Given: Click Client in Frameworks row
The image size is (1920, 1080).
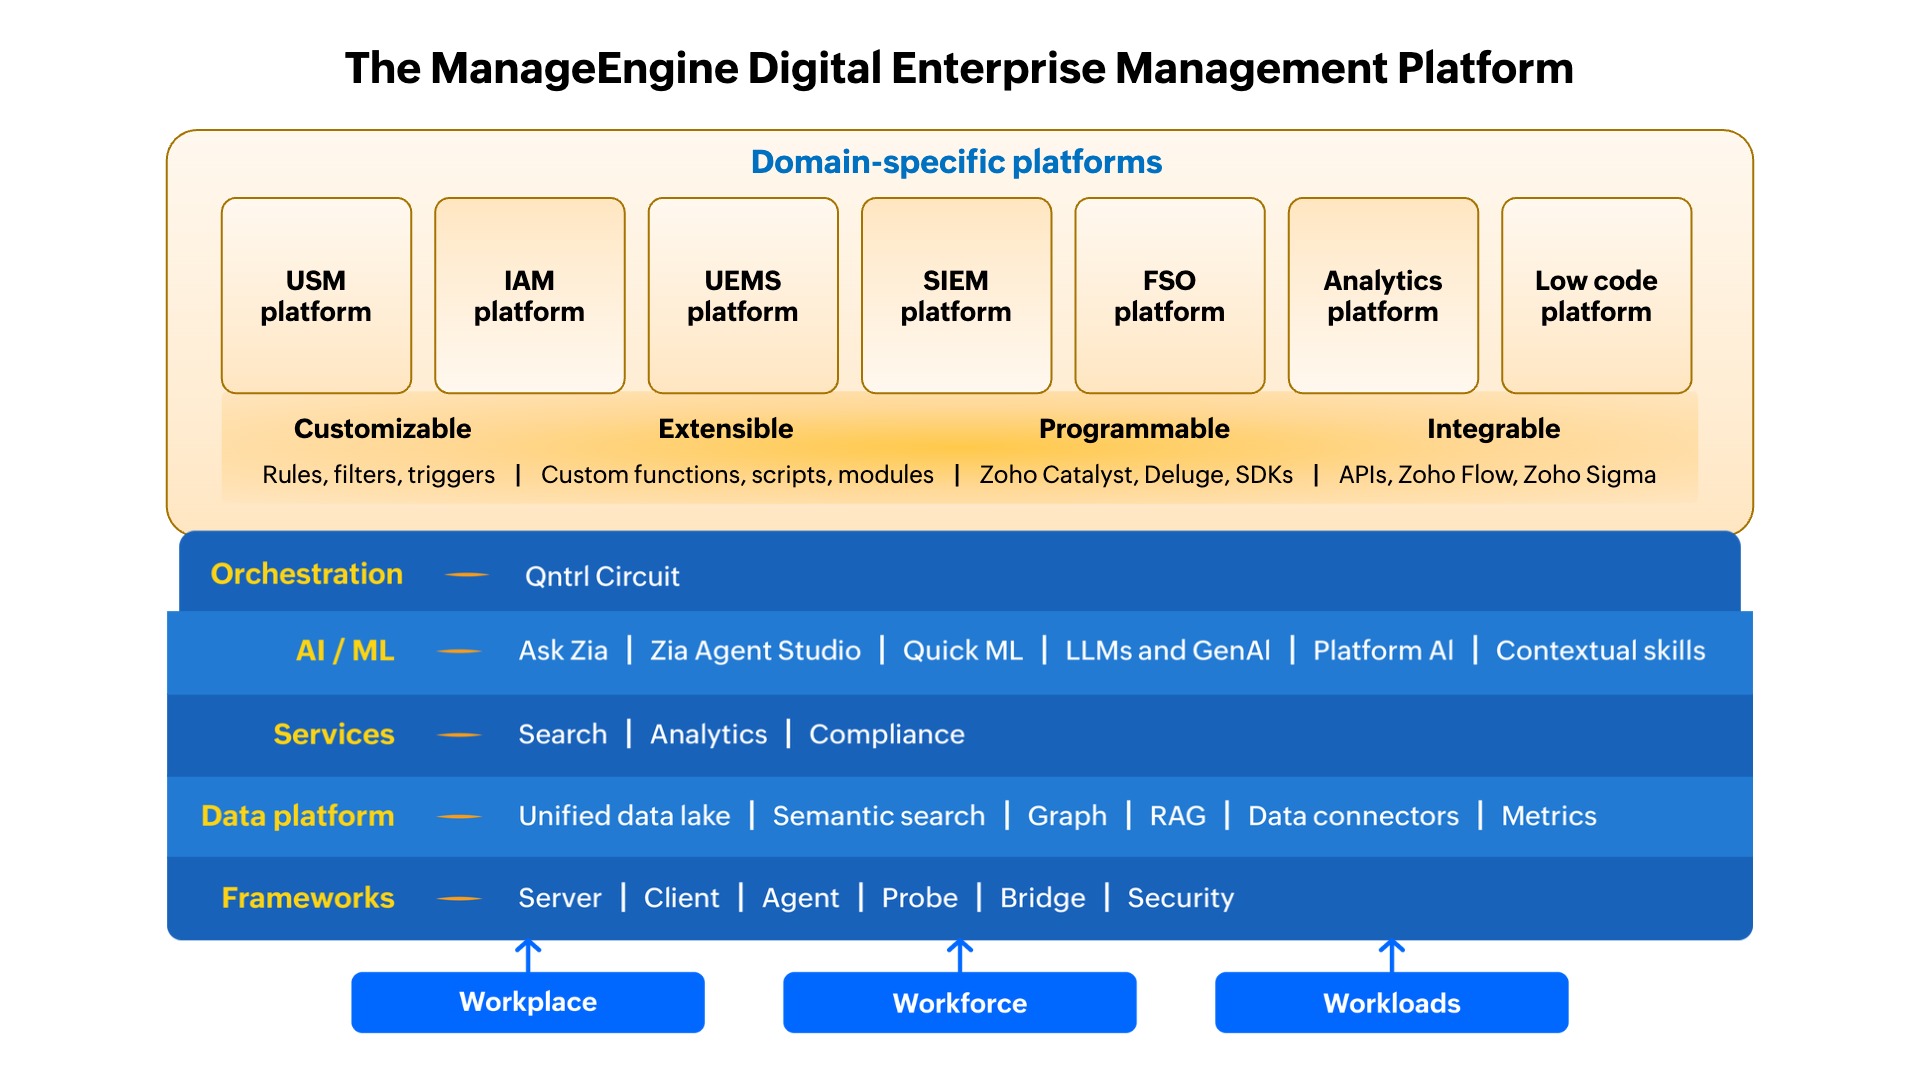Looking at the screenshot, I should [x=682, y=898].
